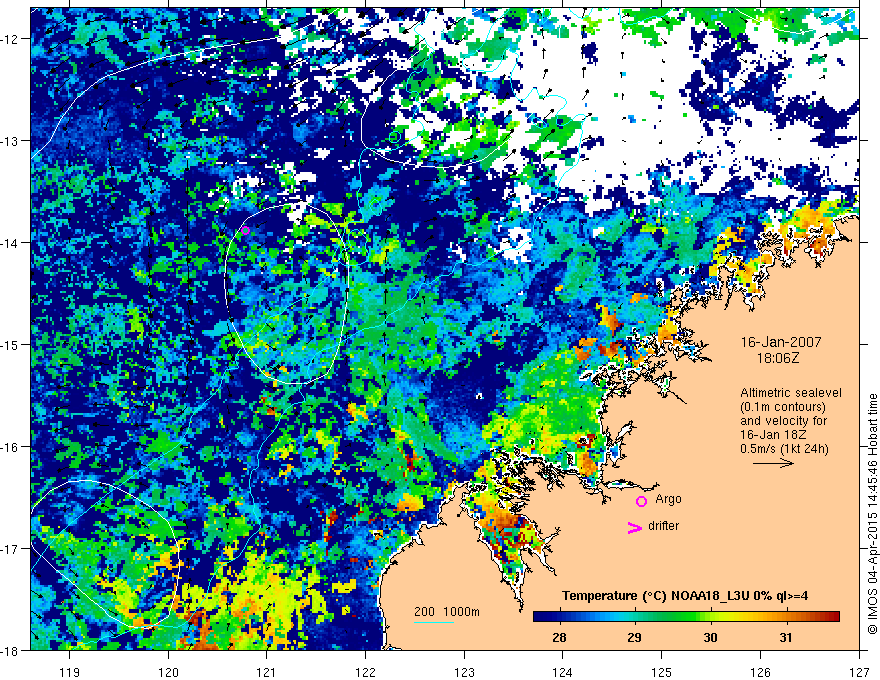This screenshot has height=680, width=880.
Task: Click the latitude axis label -18
Action: point(11,651)
